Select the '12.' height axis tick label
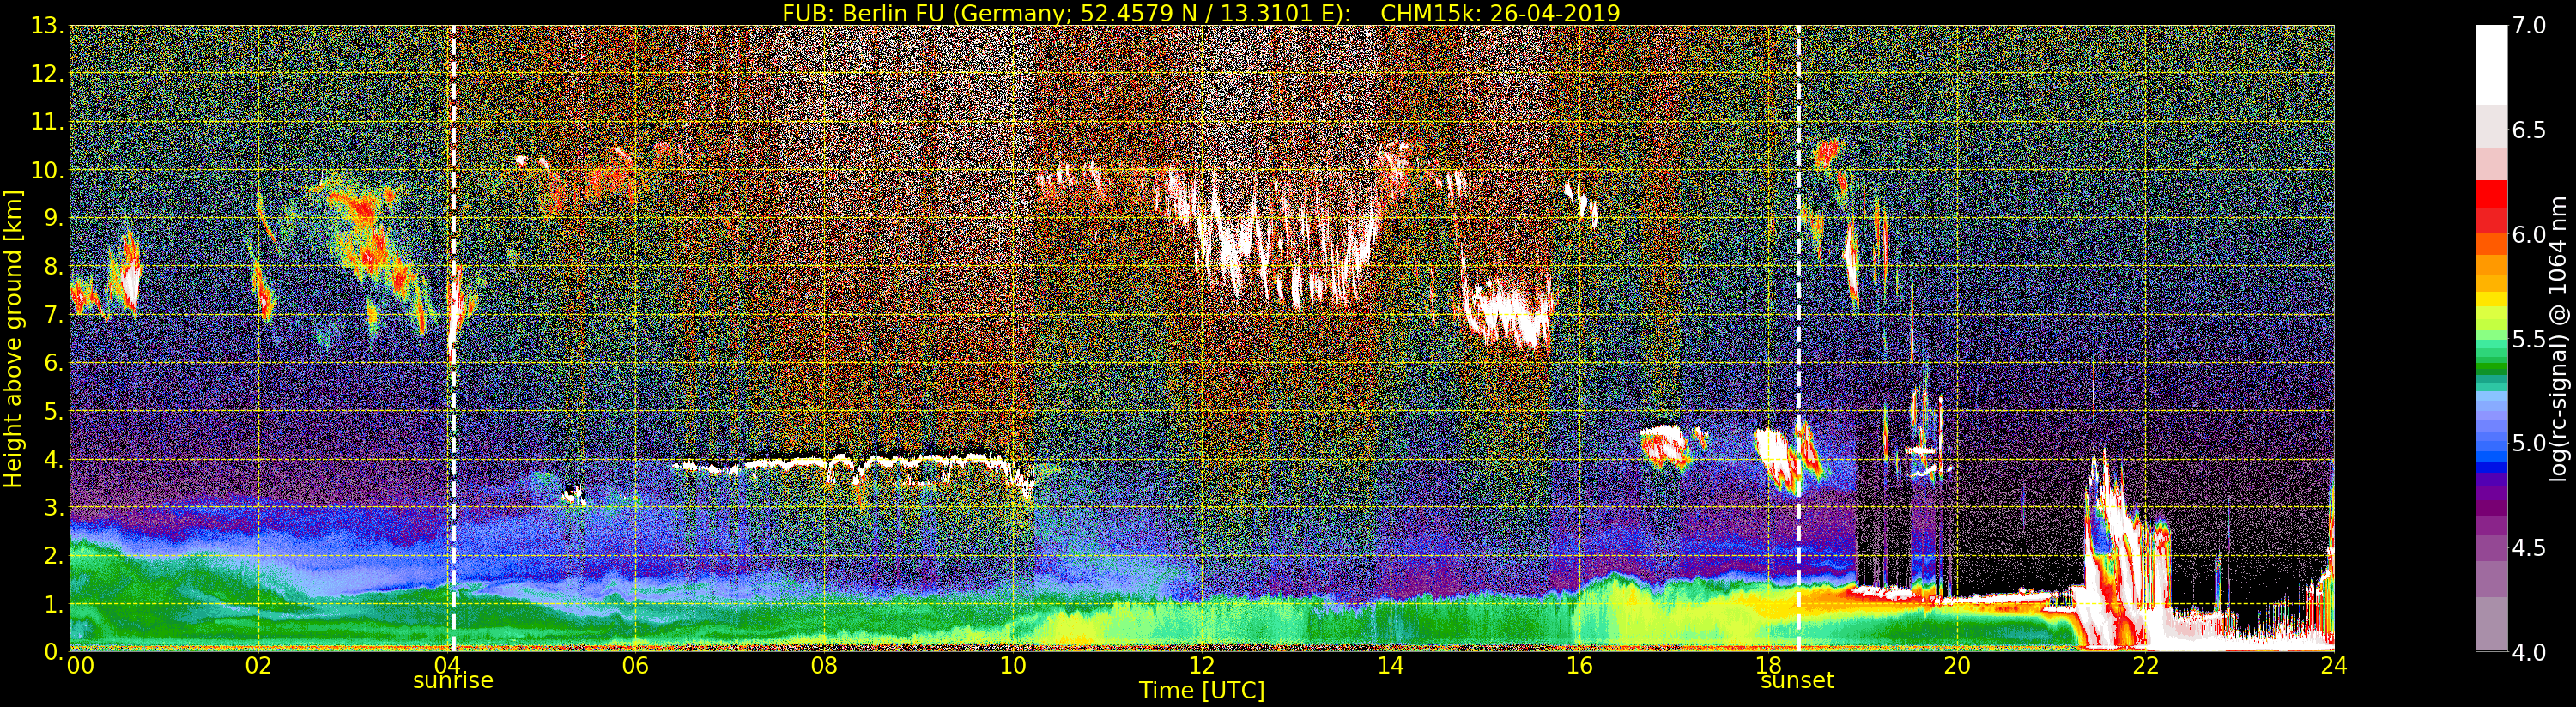This screenshot has width=2576, height=707. tap(47, 74)
